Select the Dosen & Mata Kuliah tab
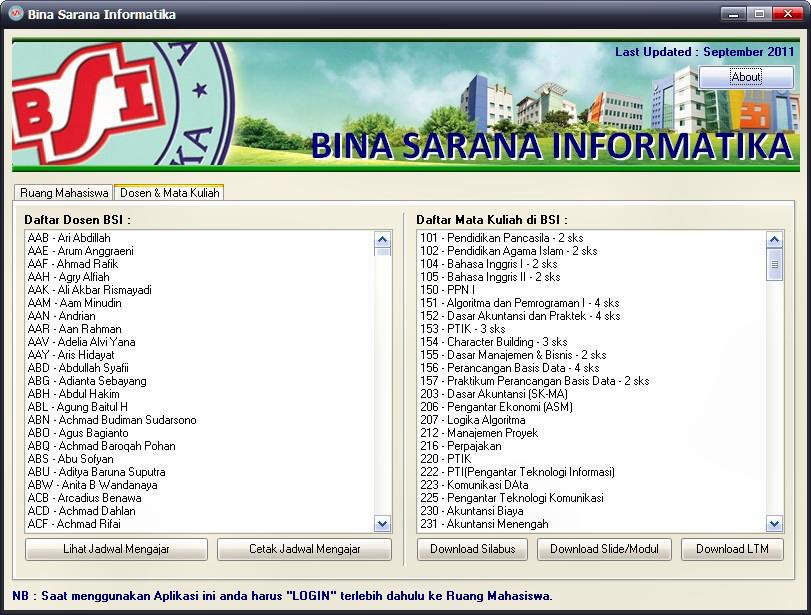Viewport: 811px width, 615px height. [169, 192]
